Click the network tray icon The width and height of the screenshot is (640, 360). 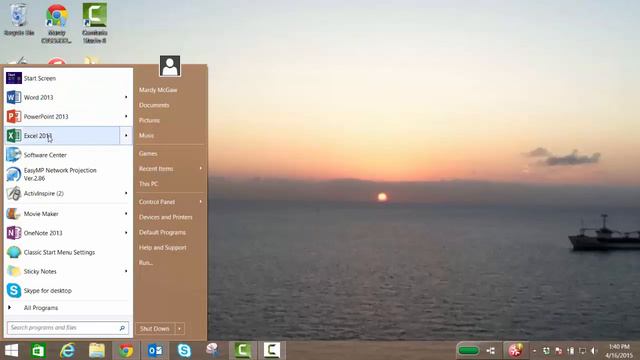pos(582,351)
